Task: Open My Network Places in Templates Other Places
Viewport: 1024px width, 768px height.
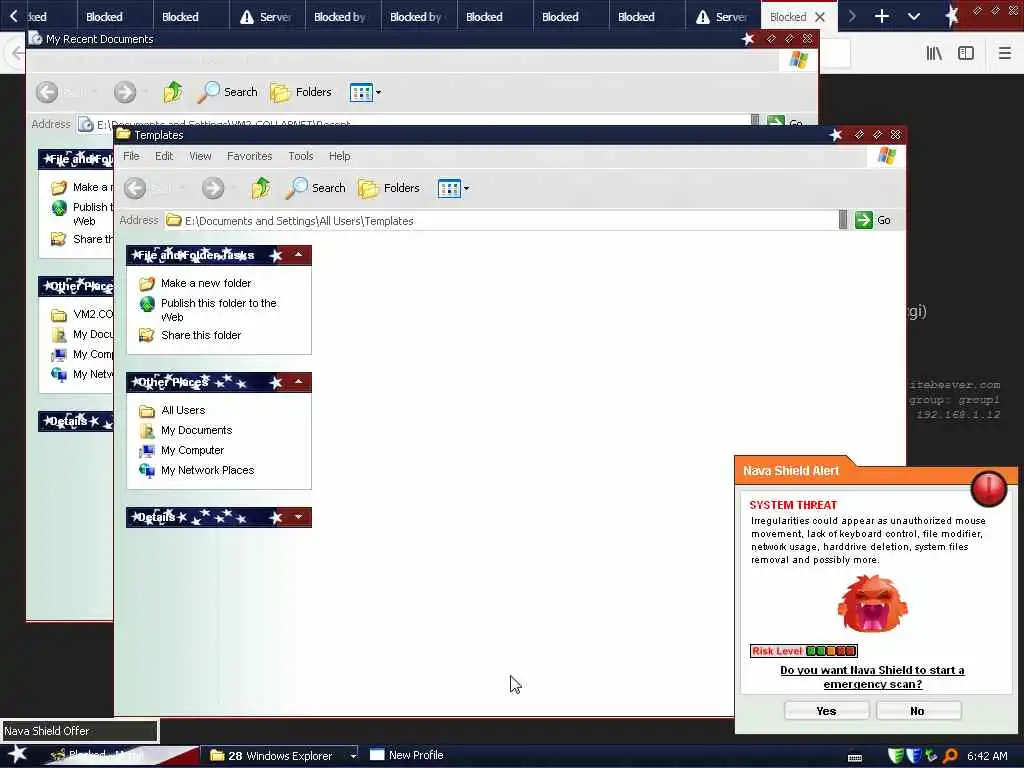Action: click(208, 470)
